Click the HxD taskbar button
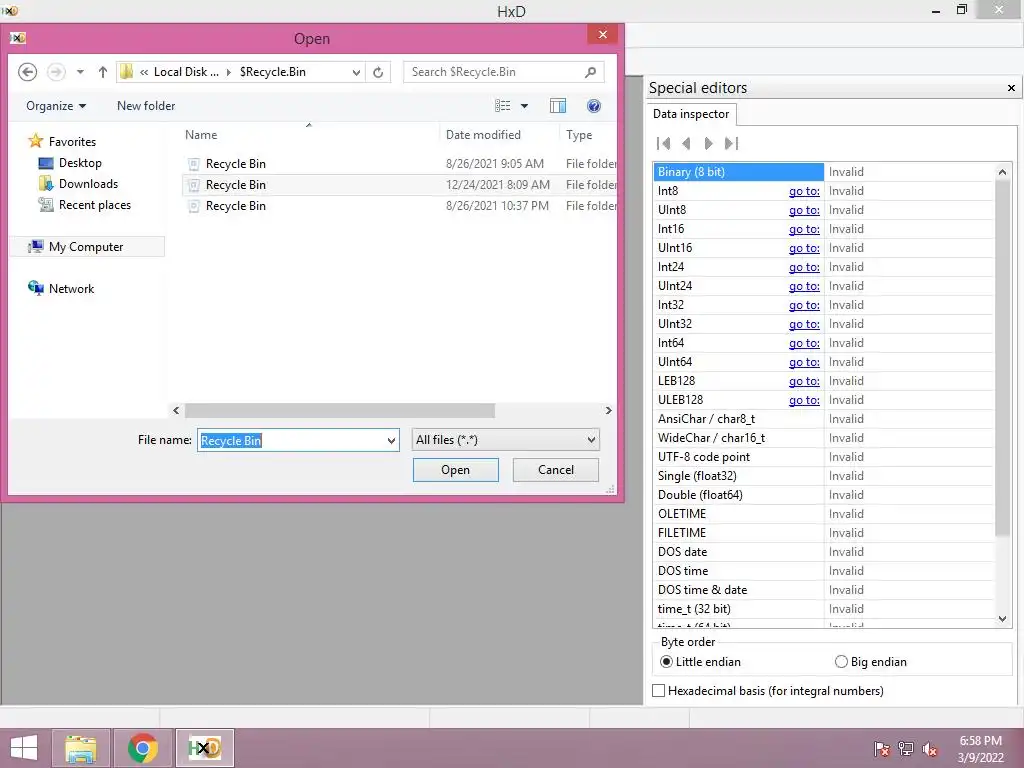This screenshot has height=768, width=1024. pyautogui.click(x=204, y=748)
